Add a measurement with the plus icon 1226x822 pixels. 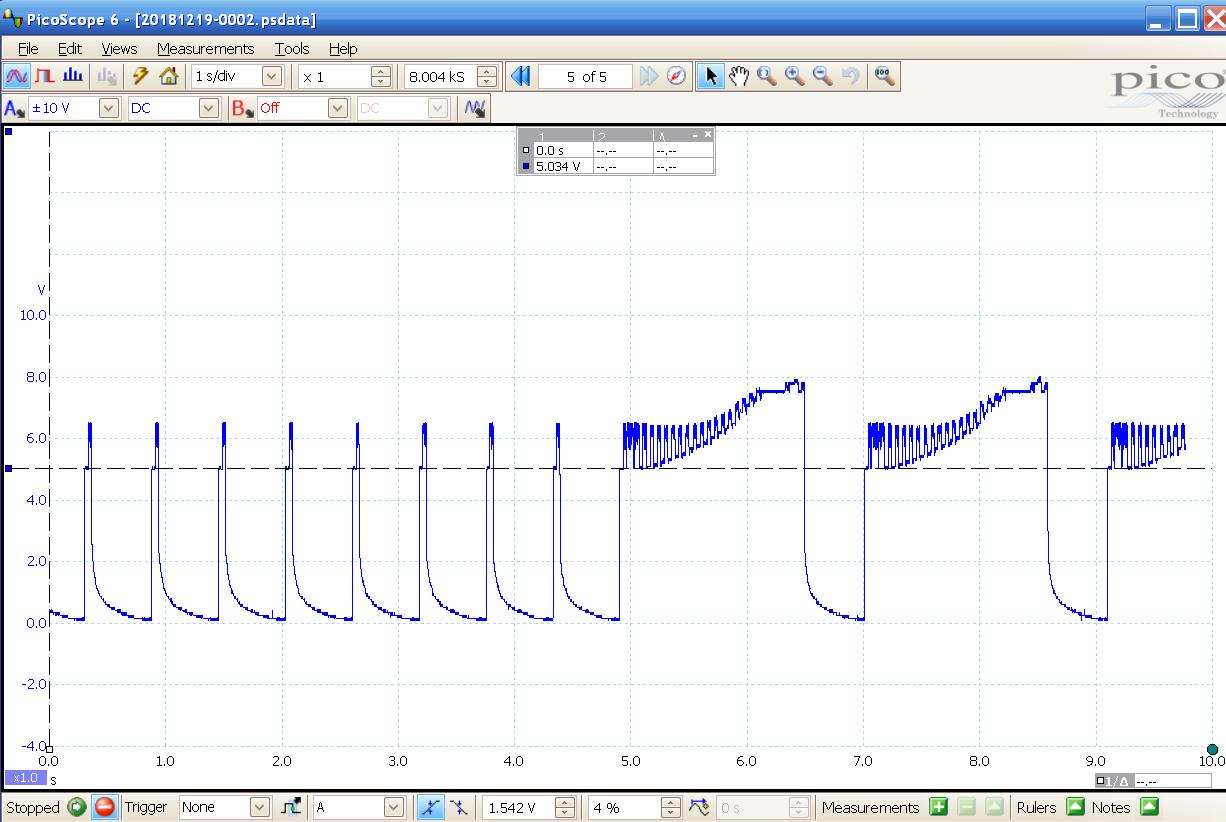click(938, 807)
